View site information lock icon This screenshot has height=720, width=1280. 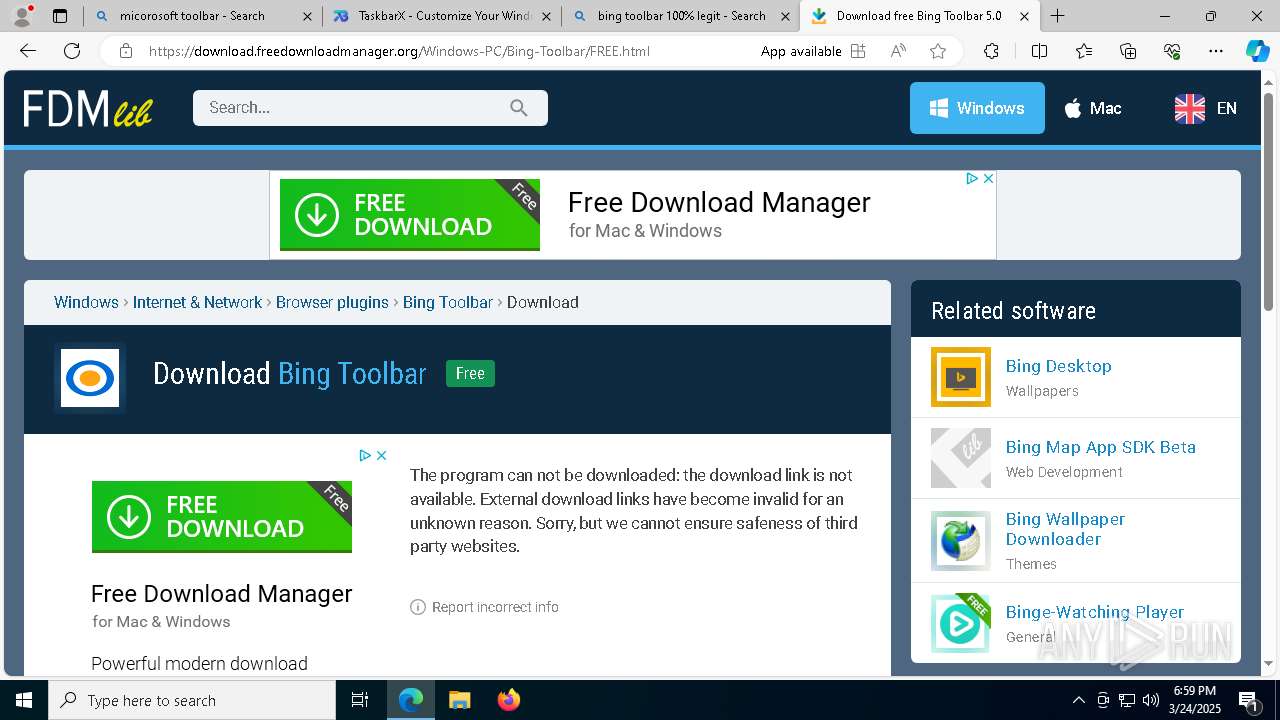[x=125, y=51]
